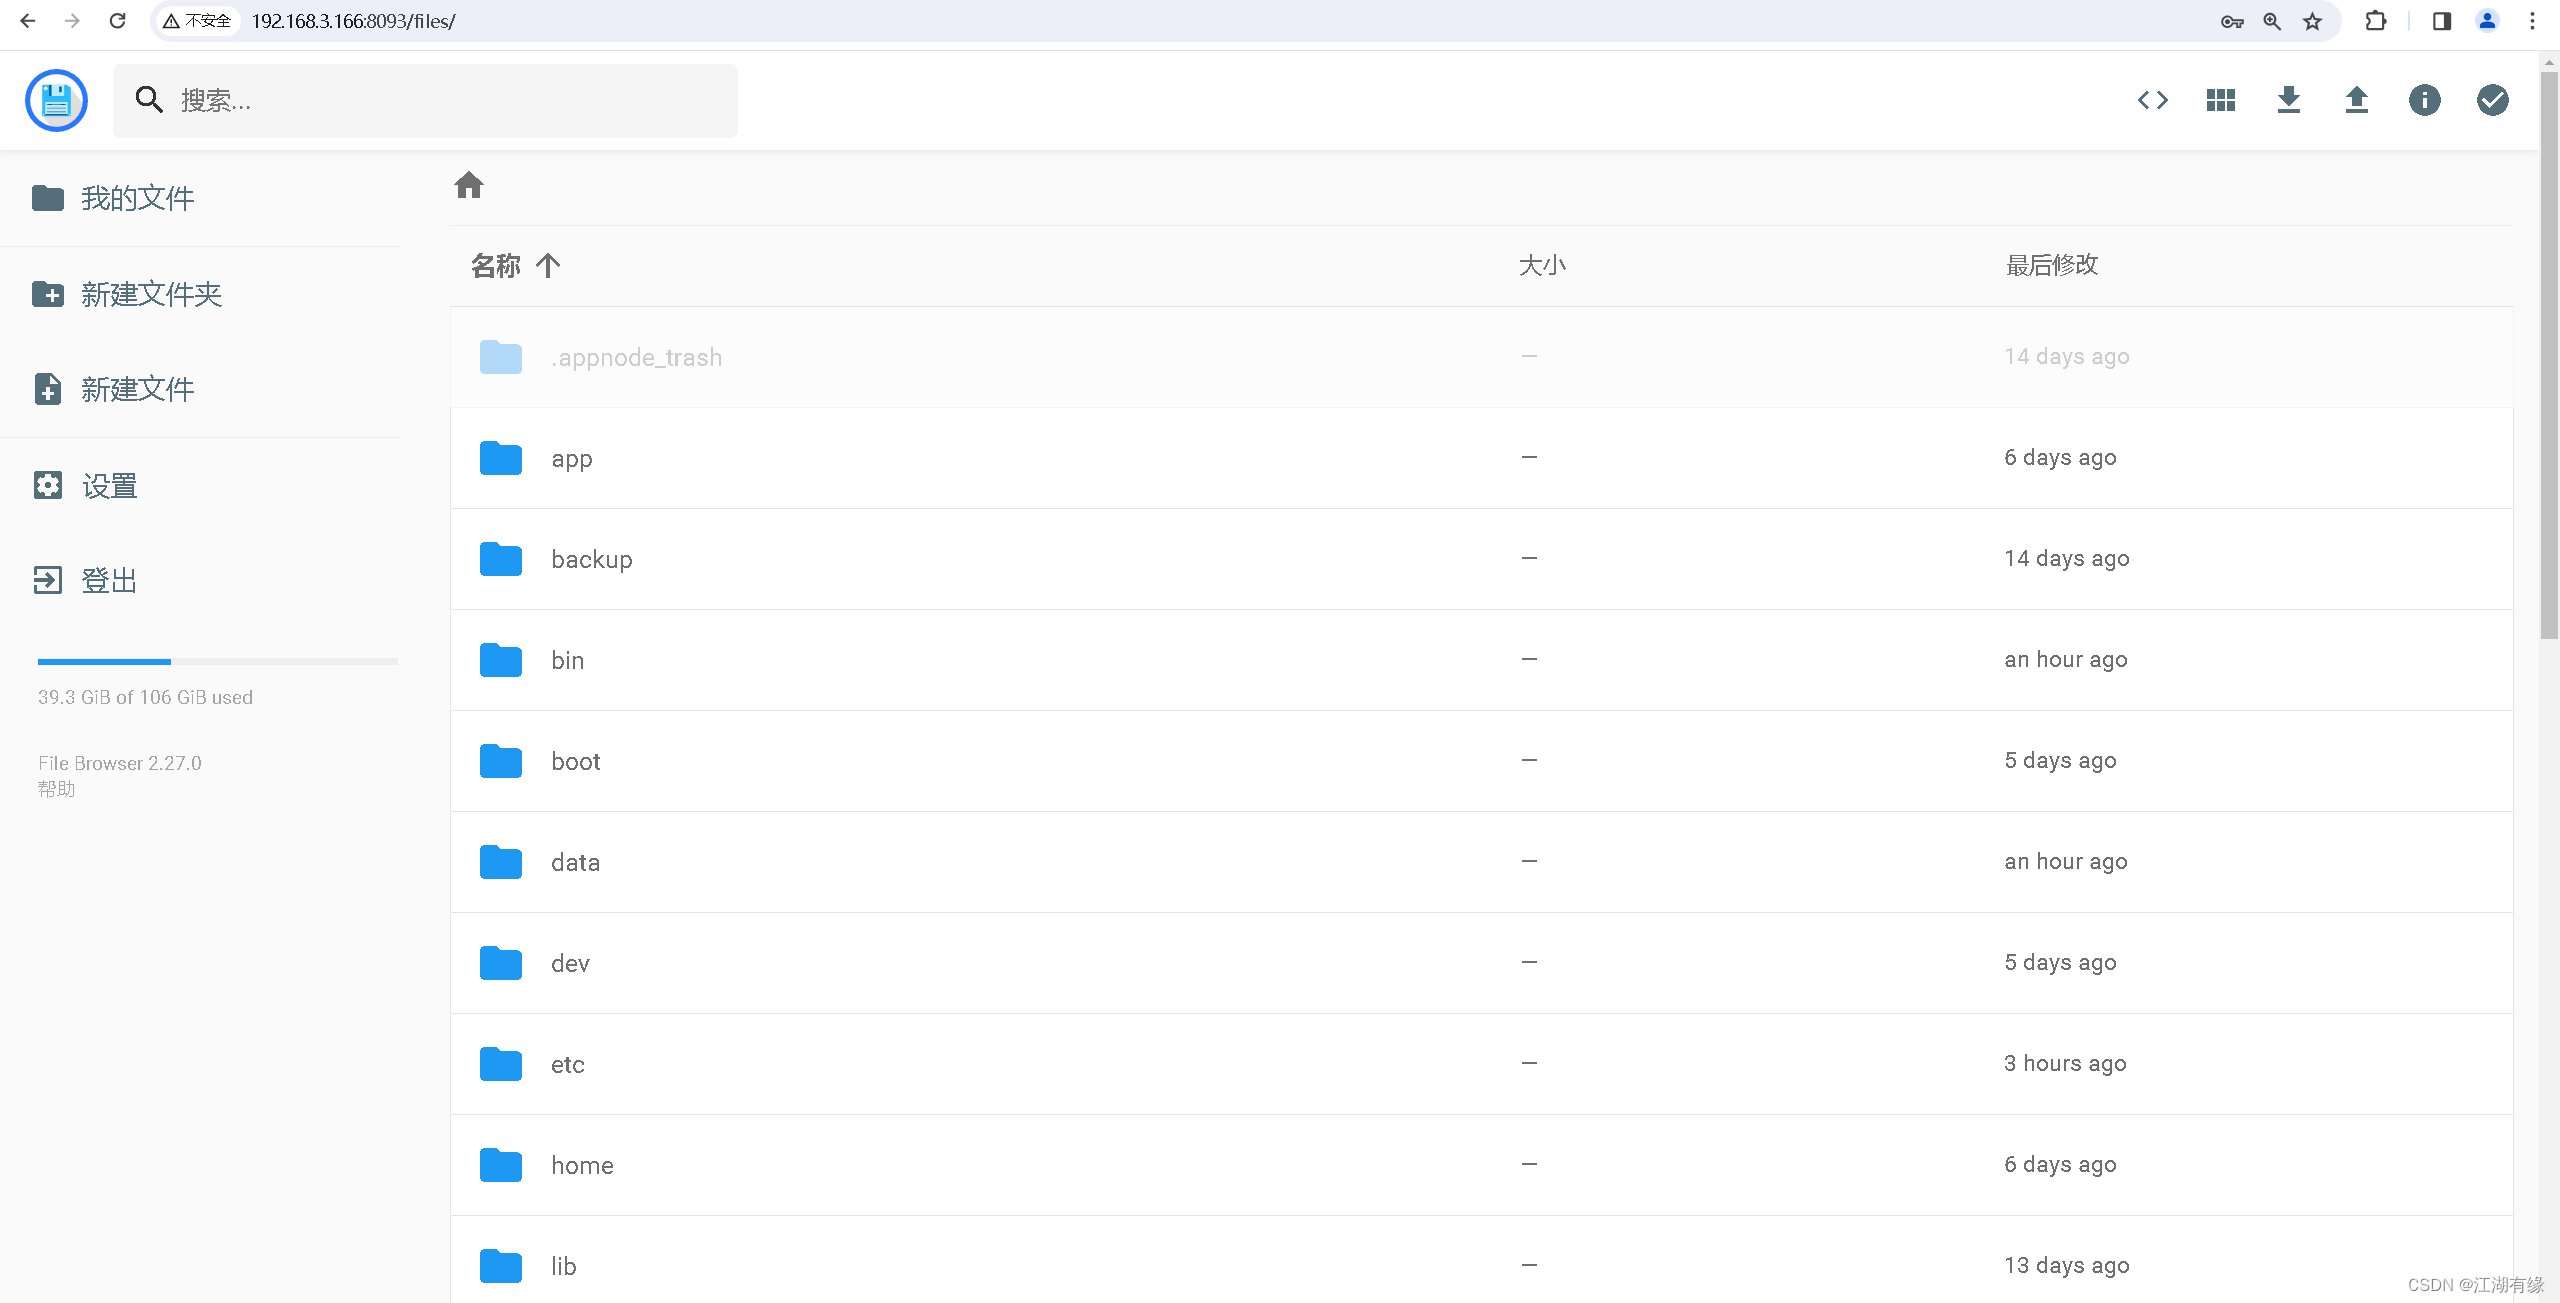Open password key icon in address bar
This screenshot has height=1303, width=2560.
pyautogui.click(x=2232, y=21)
